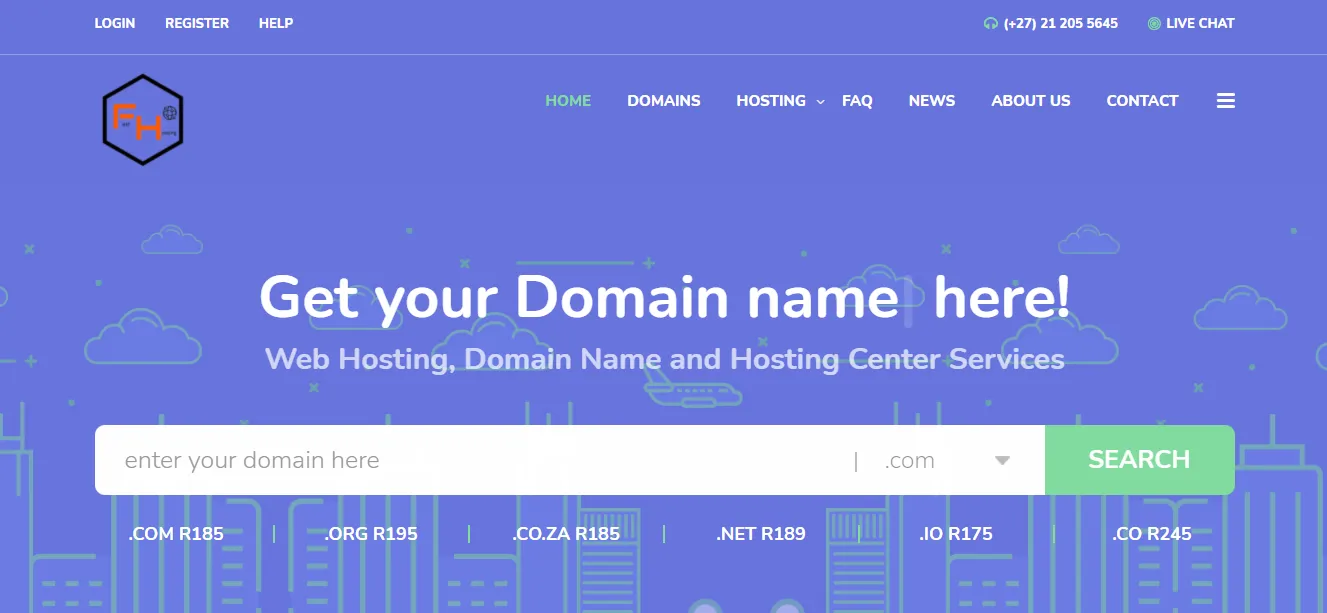This screenshot has height=613, width=1327.
Task: Open the .com extension dropdown
Action: [948, 460]
